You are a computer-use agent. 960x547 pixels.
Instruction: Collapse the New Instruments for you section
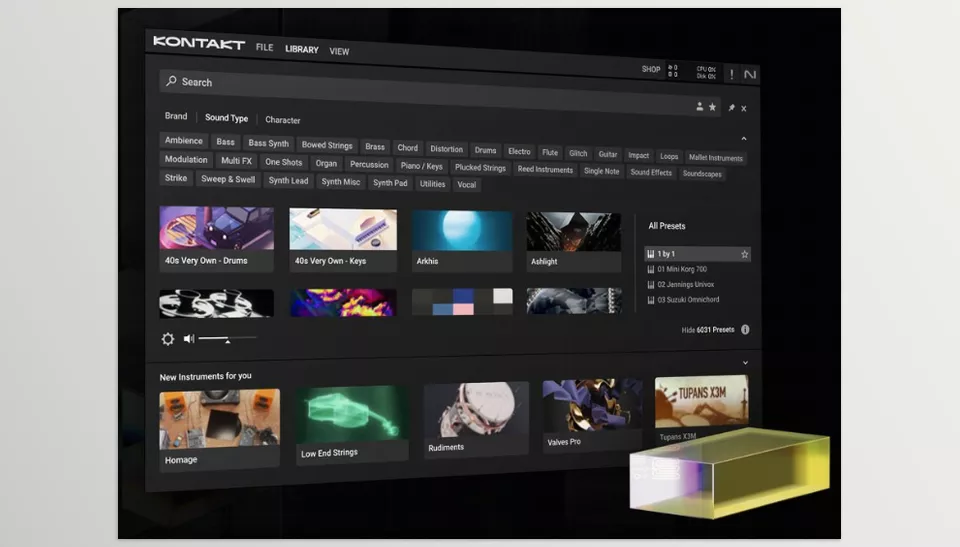click(745, 363)
